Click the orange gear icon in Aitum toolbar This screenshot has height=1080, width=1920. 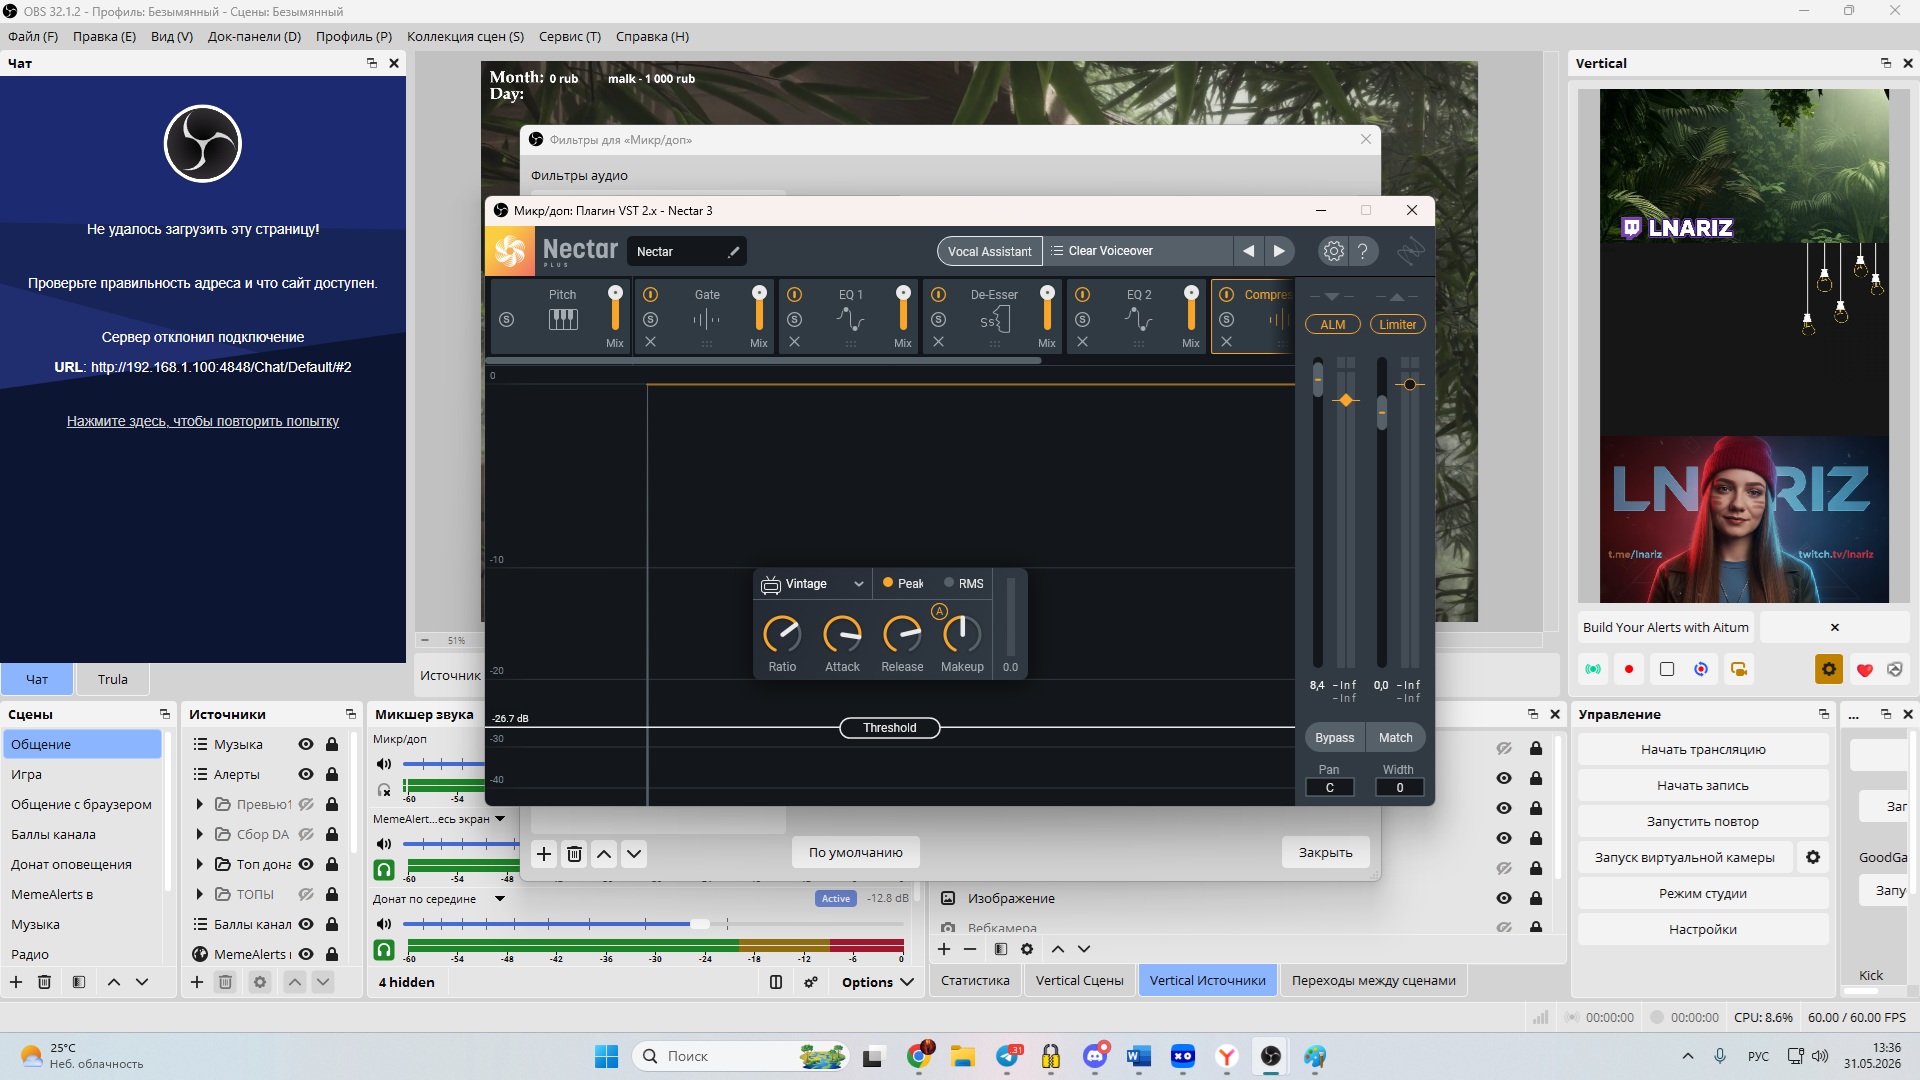1829,669
